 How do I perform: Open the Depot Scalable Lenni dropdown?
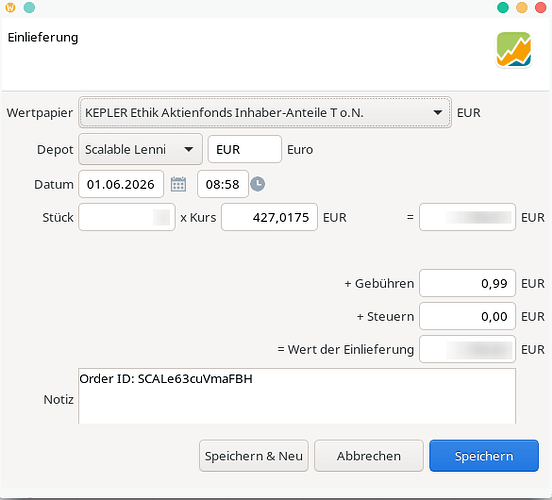pos(140,149)
